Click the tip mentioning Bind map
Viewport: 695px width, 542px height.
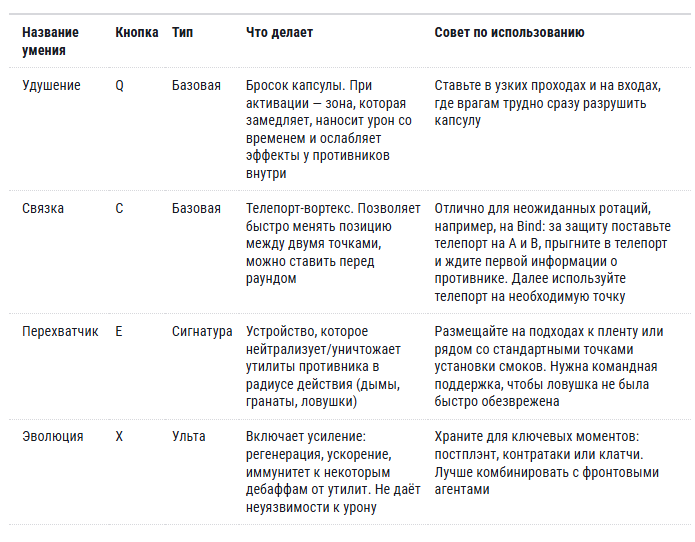coord(552,252)
